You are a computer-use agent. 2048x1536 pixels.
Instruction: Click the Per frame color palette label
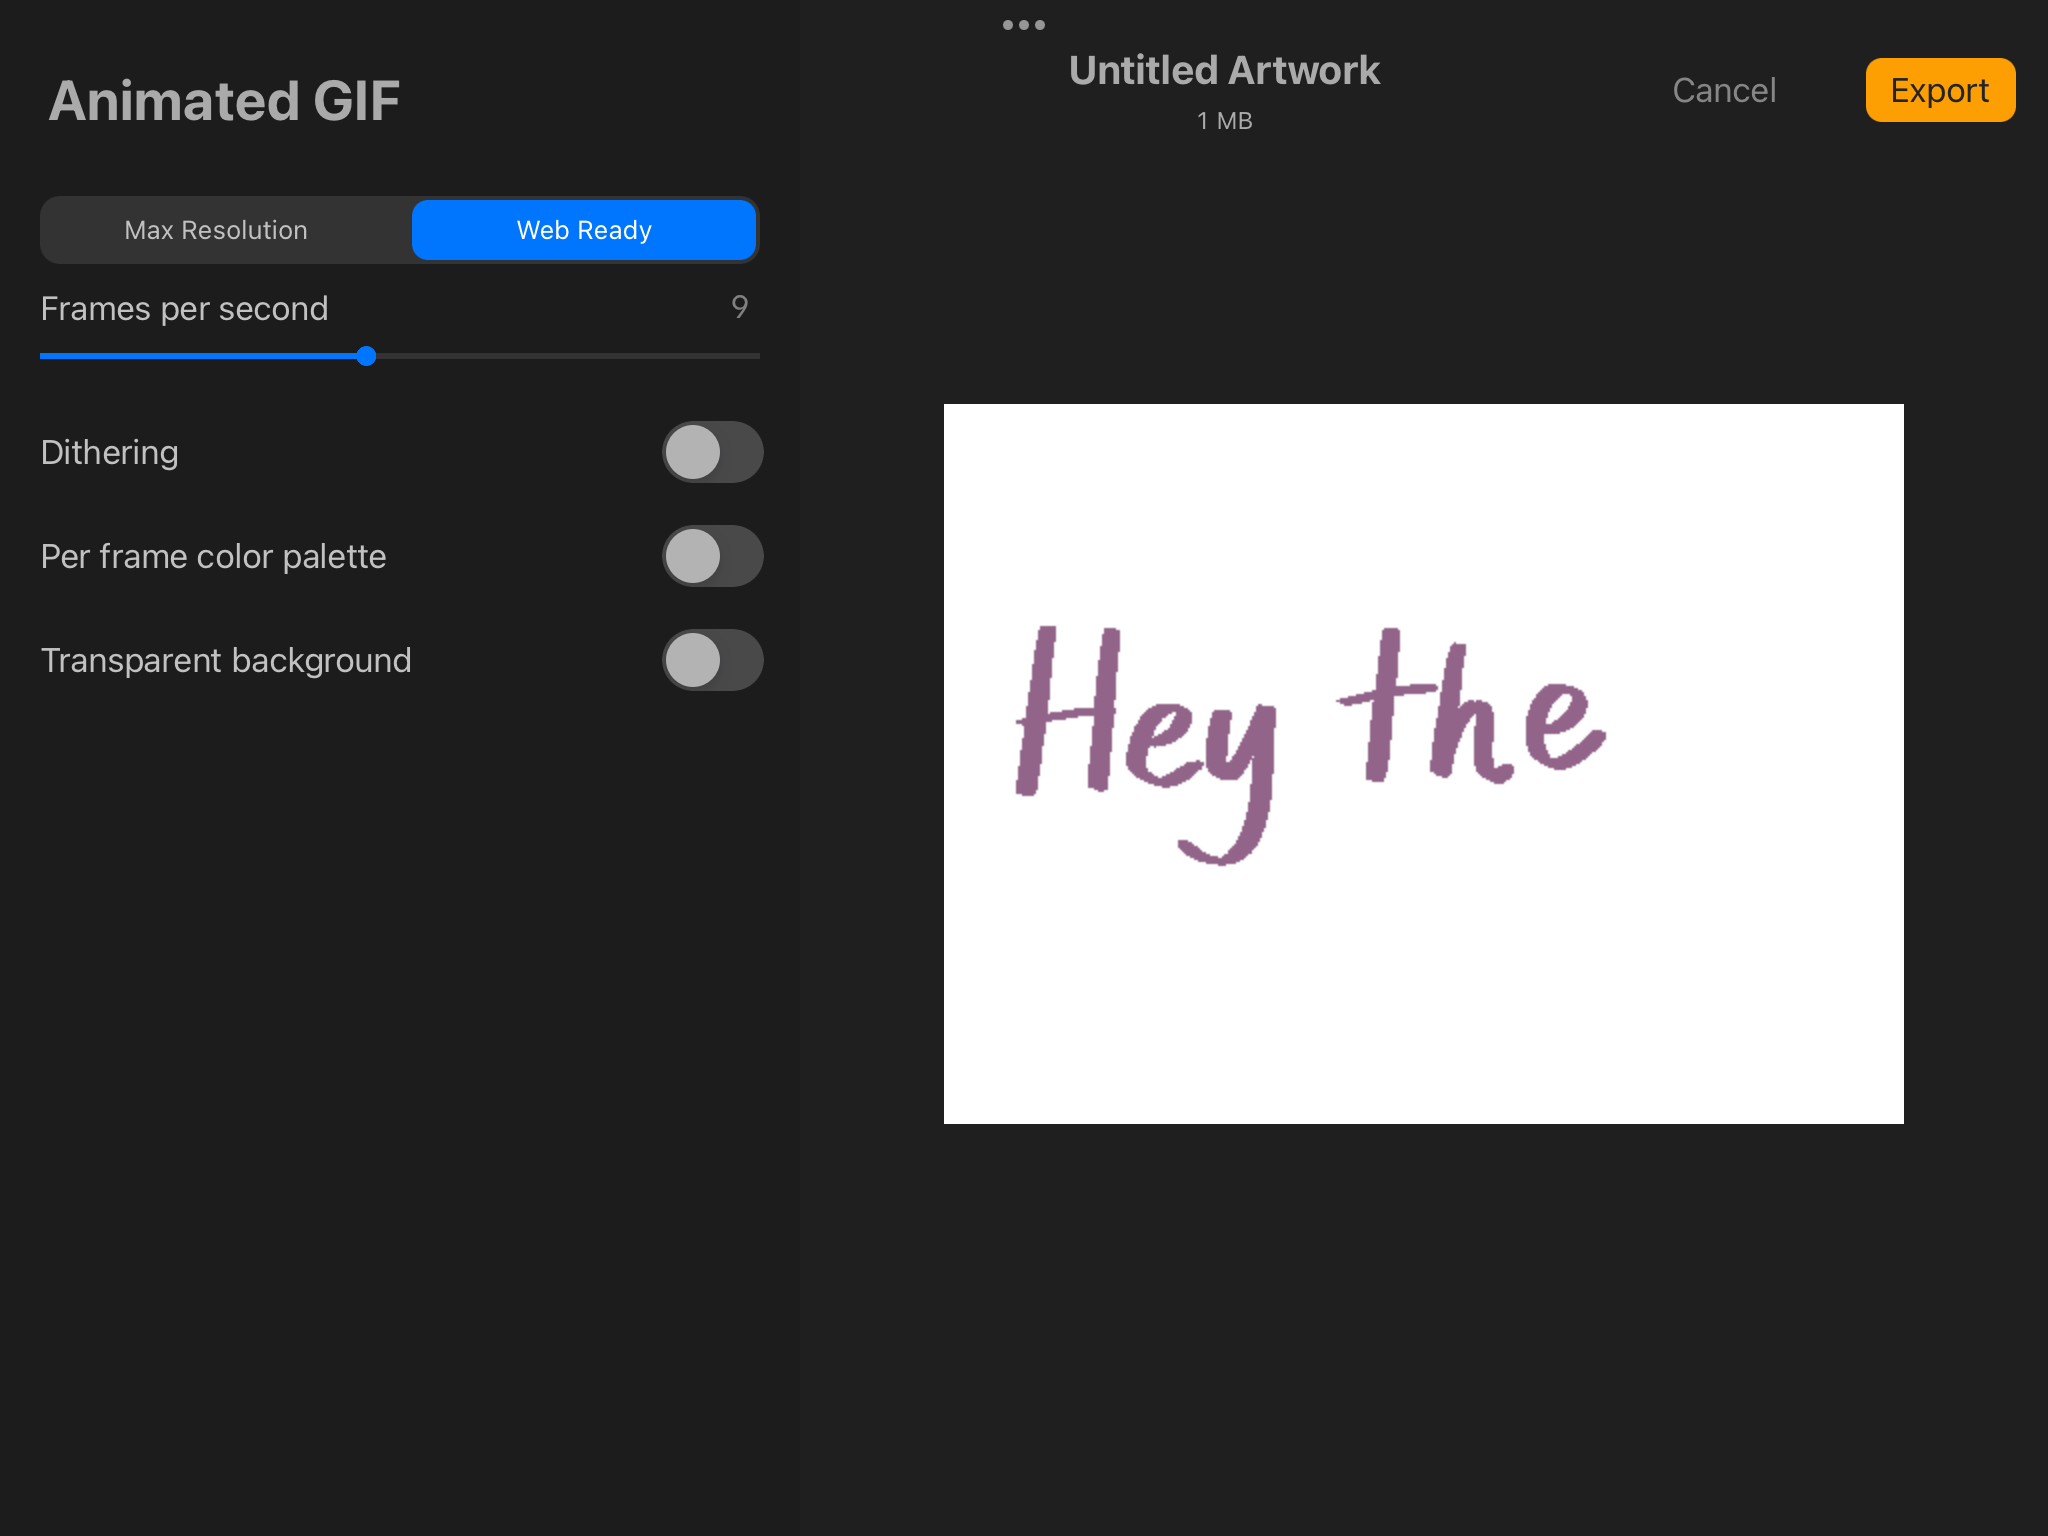click(213, 557)
